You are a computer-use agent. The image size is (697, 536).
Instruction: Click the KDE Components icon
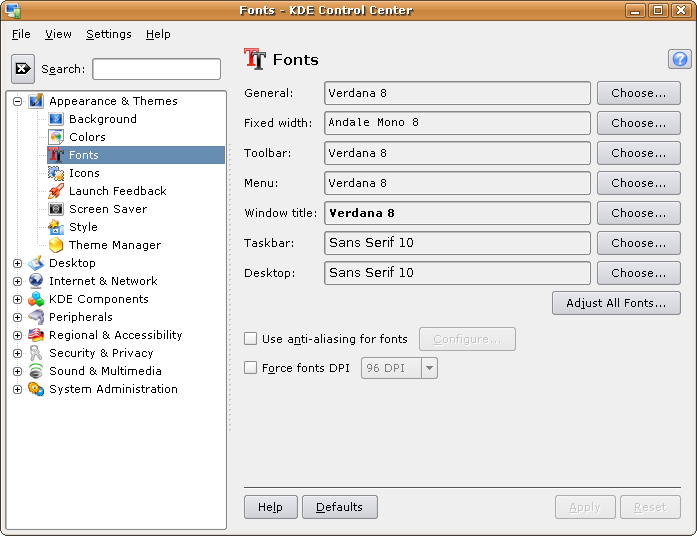click(x=36, y=299)
